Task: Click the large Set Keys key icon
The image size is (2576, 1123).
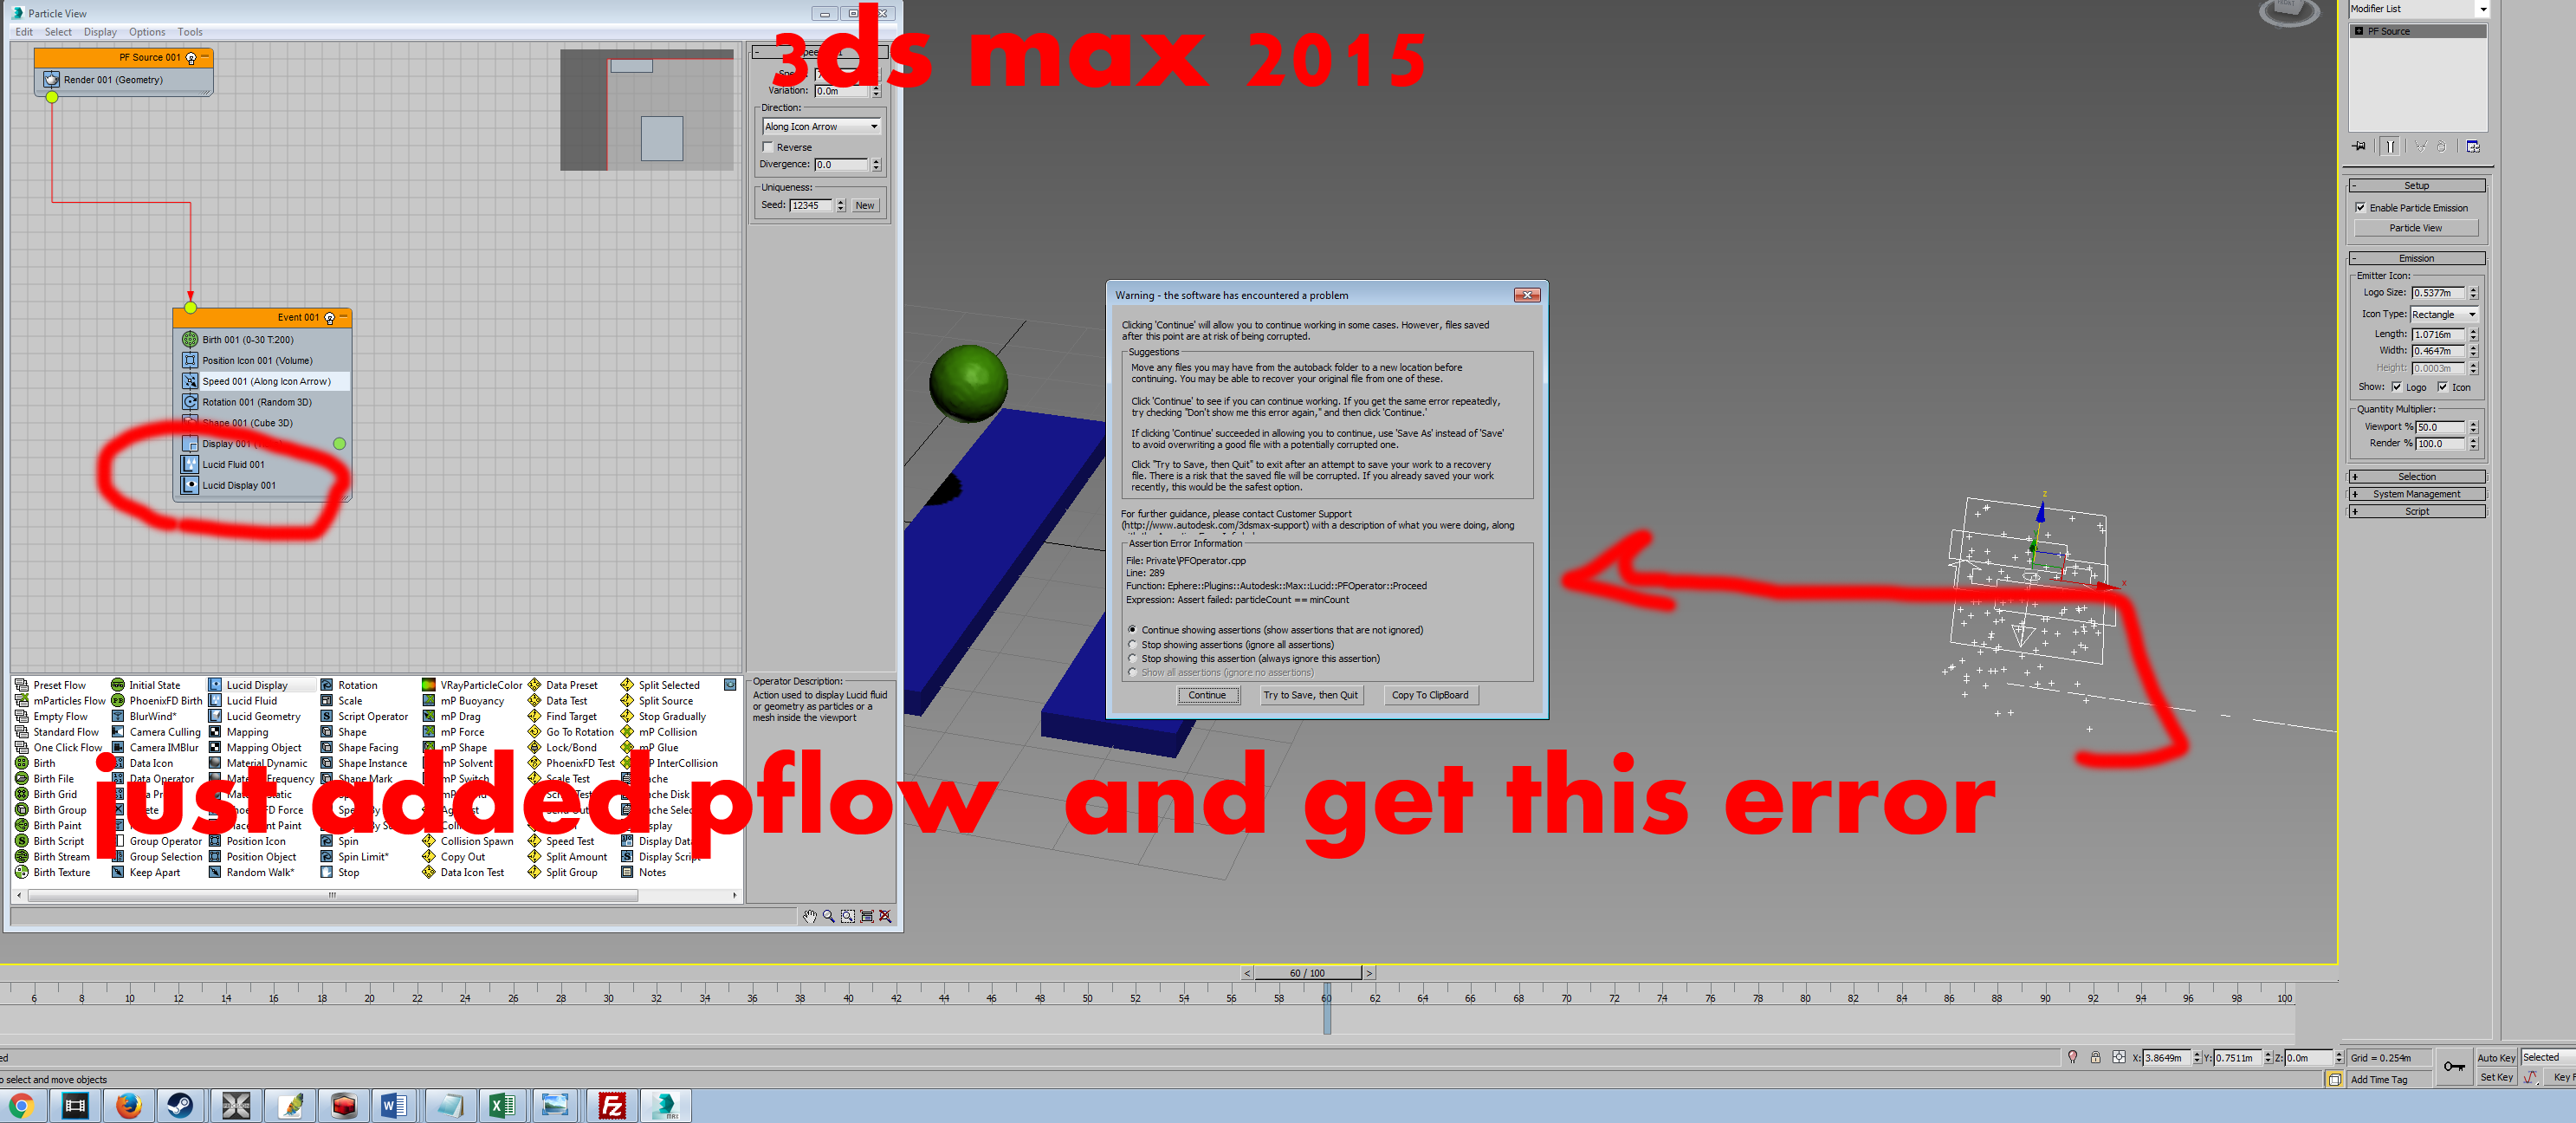Action: click(x=2453, y=1066)
